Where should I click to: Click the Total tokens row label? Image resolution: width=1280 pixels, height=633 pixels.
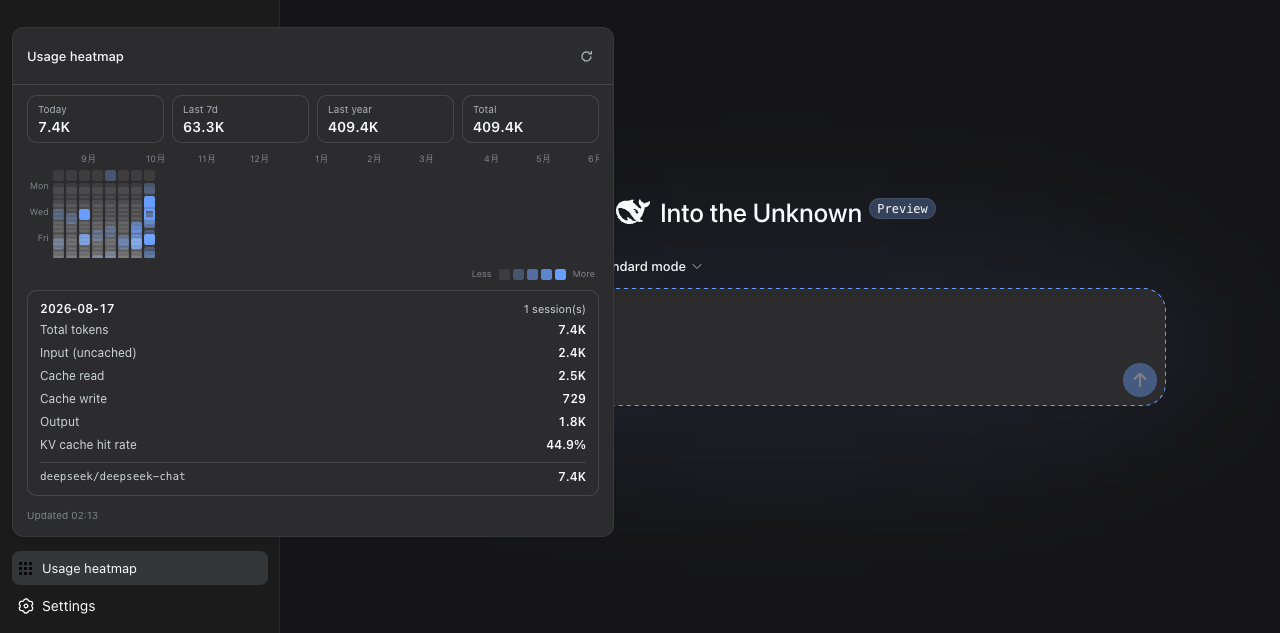tap(74, 330)
